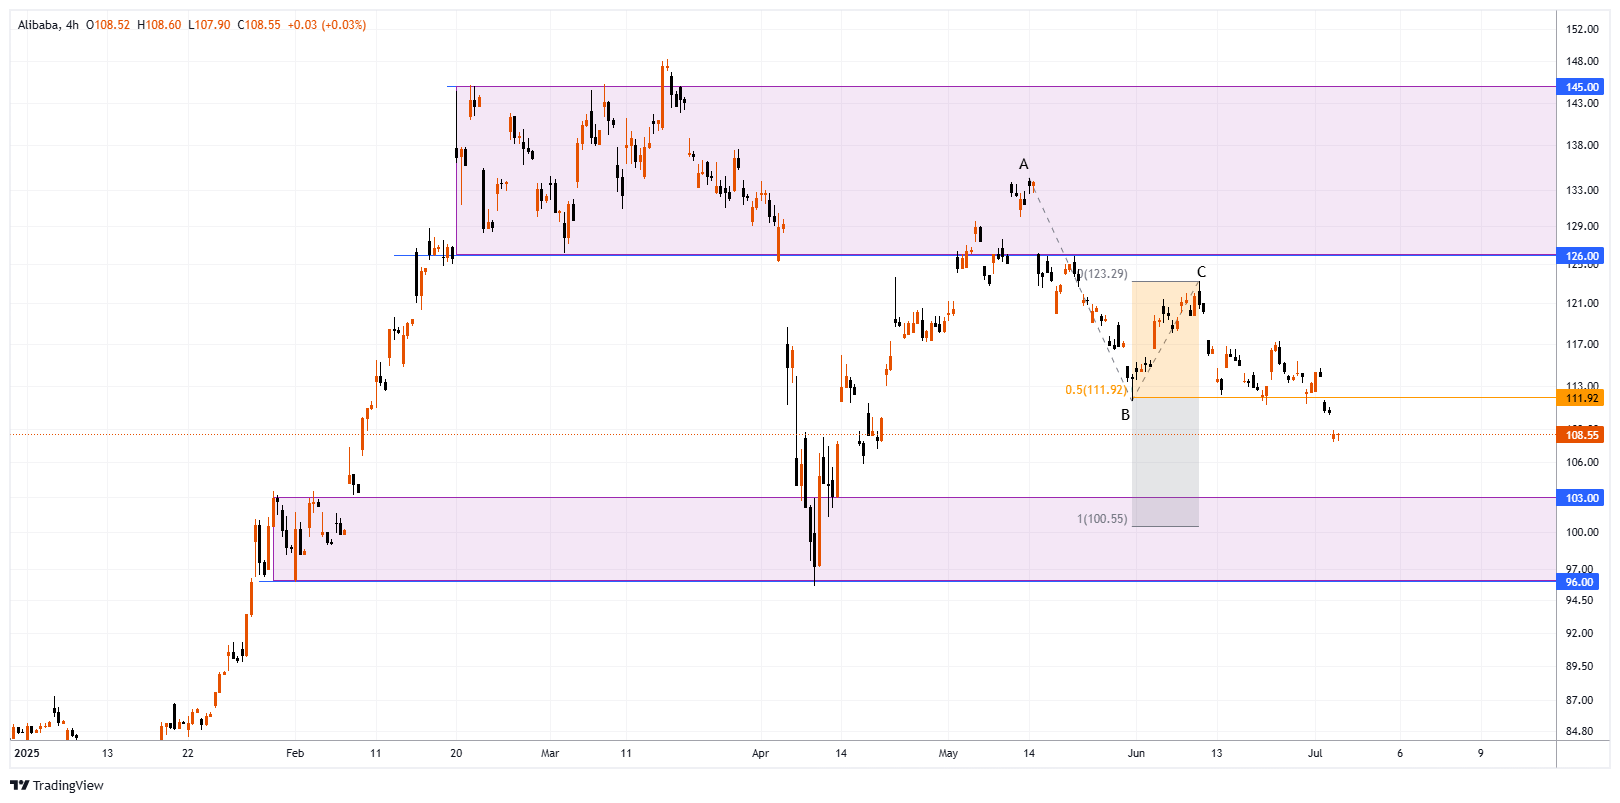Select the purple 145.00 price label
This screenshot has height=803, width=1620.
click(x=1581, y=87)
